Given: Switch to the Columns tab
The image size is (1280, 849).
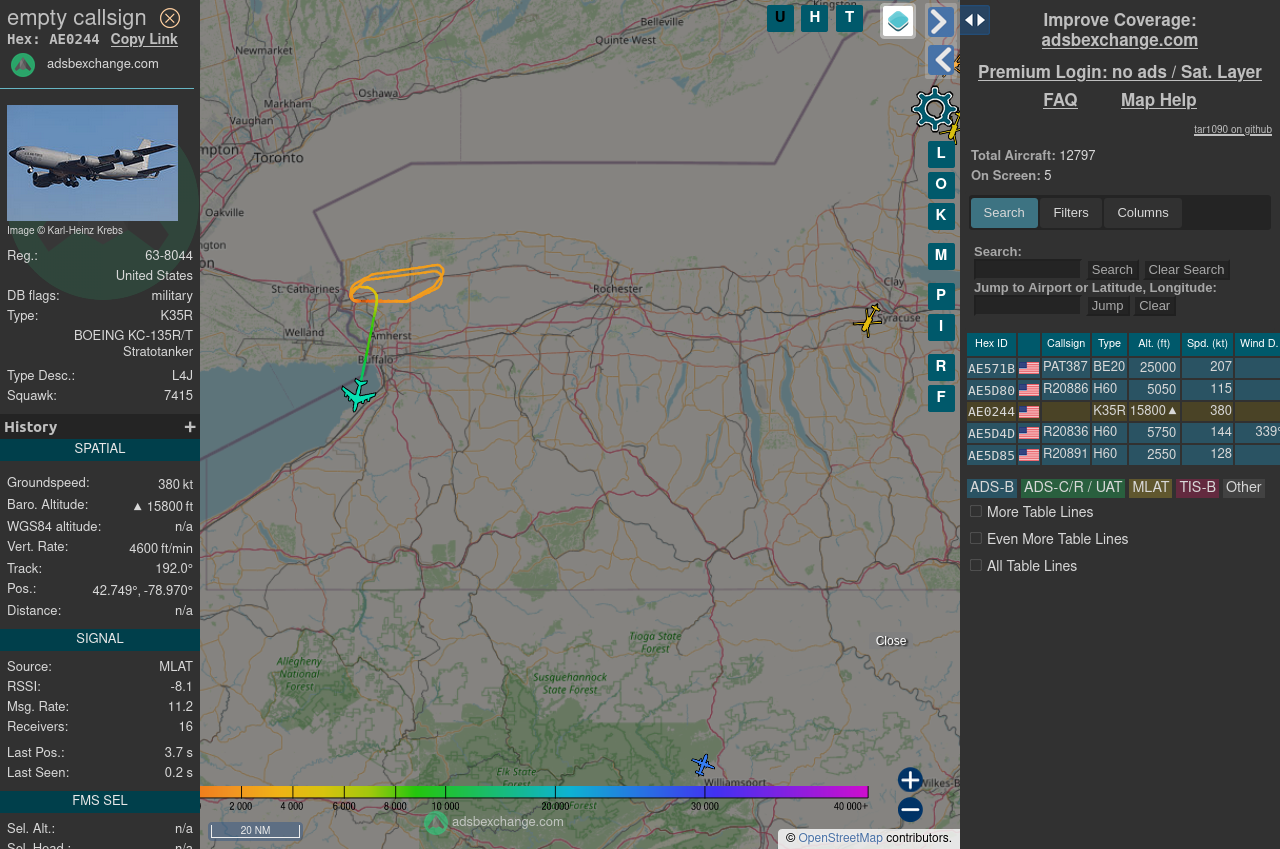Looking at the screenshot, I should point(1143,213).
